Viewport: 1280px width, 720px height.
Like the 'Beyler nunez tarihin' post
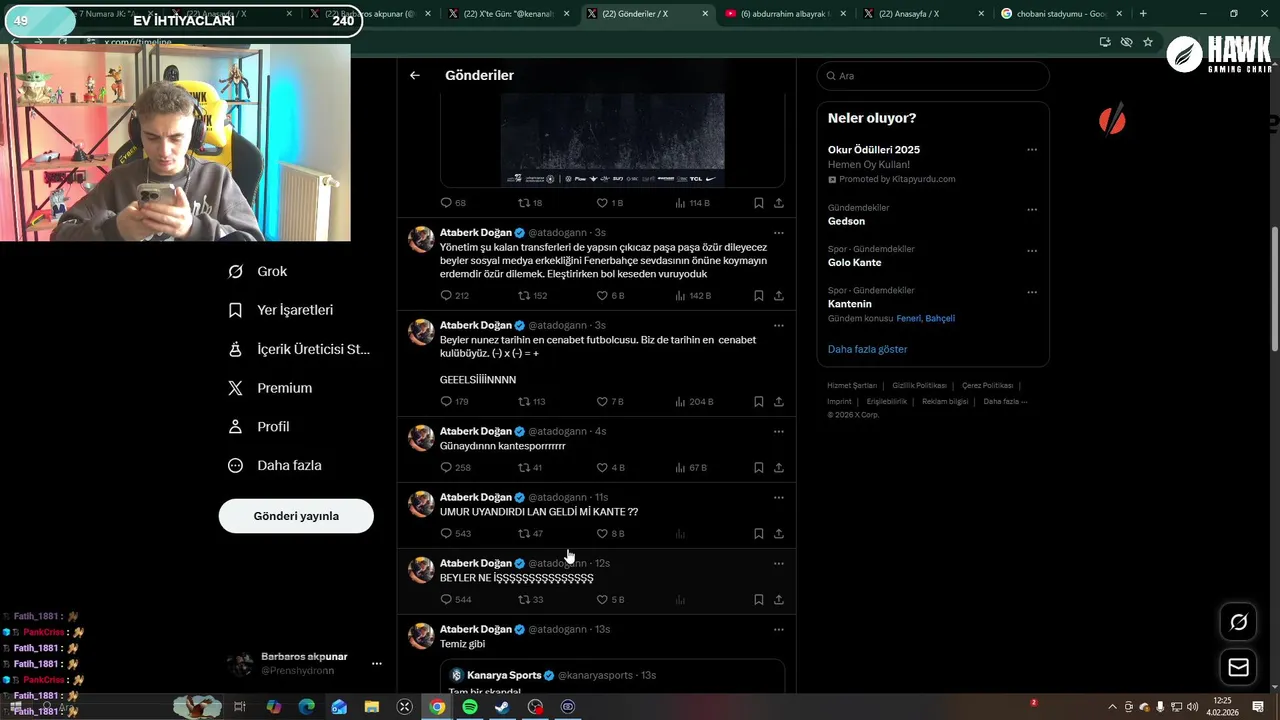[x=602, y=401]
